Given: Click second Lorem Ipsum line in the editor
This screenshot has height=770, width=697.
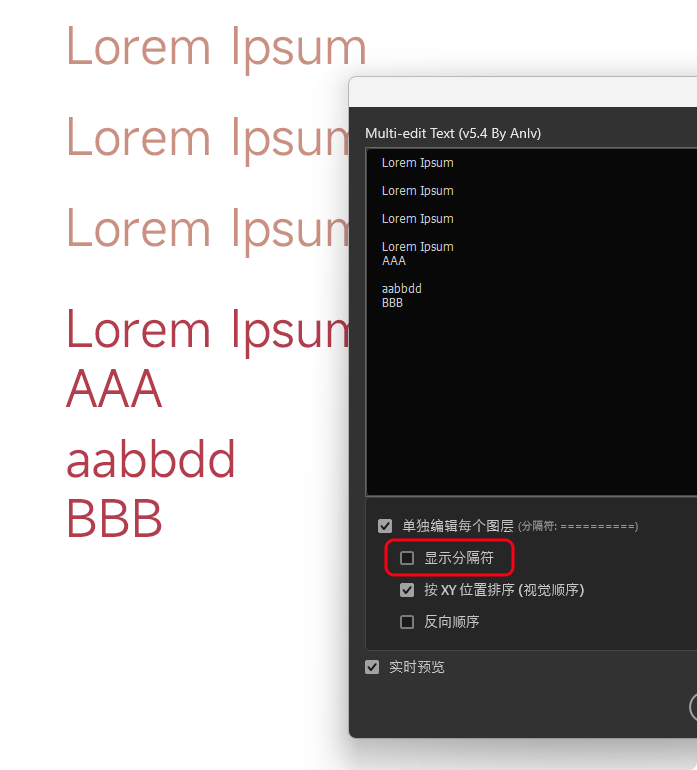Looking at the screenshot, I should 417,191.
